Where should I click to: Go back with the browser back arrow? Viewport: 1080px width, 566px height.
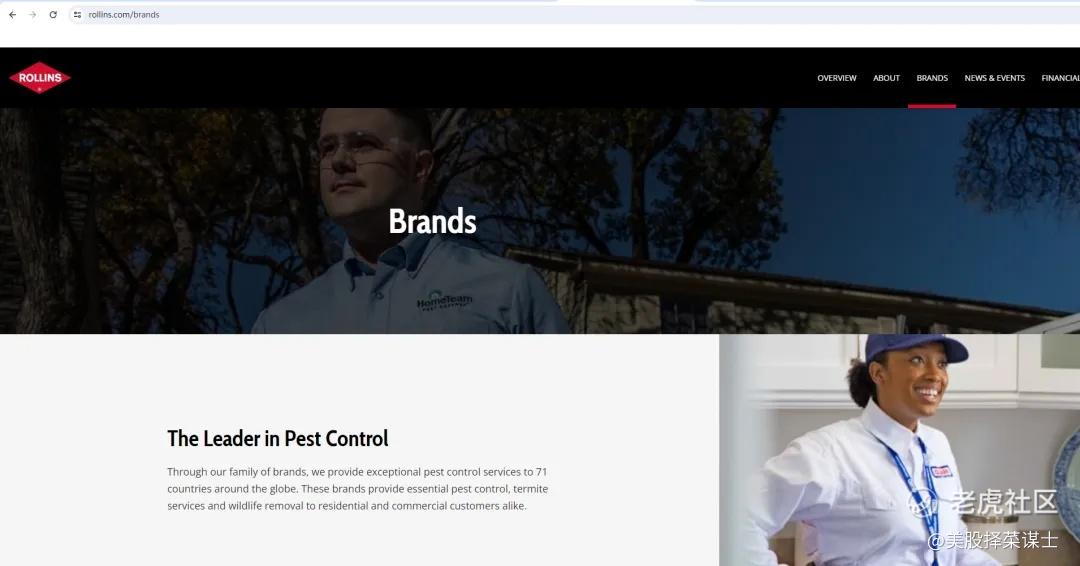(12, 14)
